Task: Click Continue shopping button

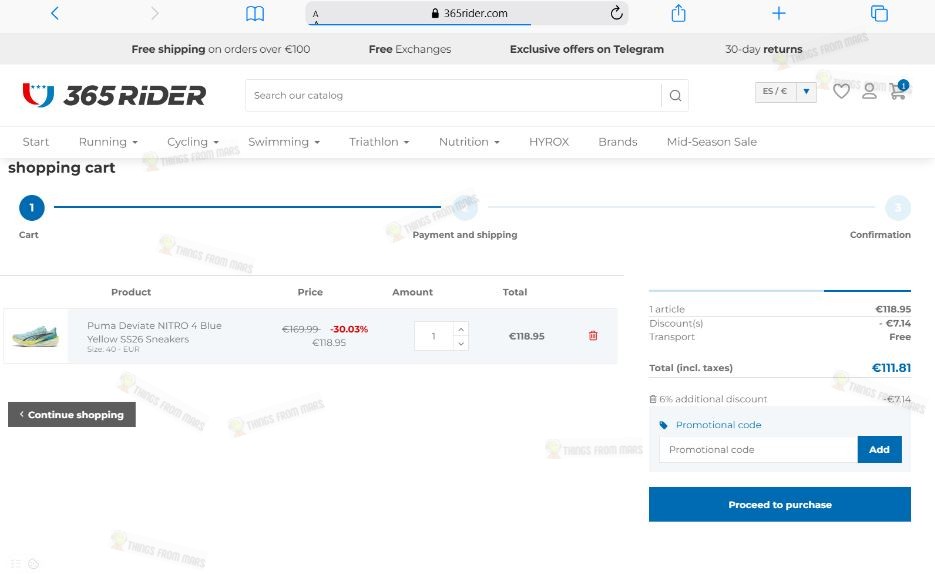Action: [72, 414]
